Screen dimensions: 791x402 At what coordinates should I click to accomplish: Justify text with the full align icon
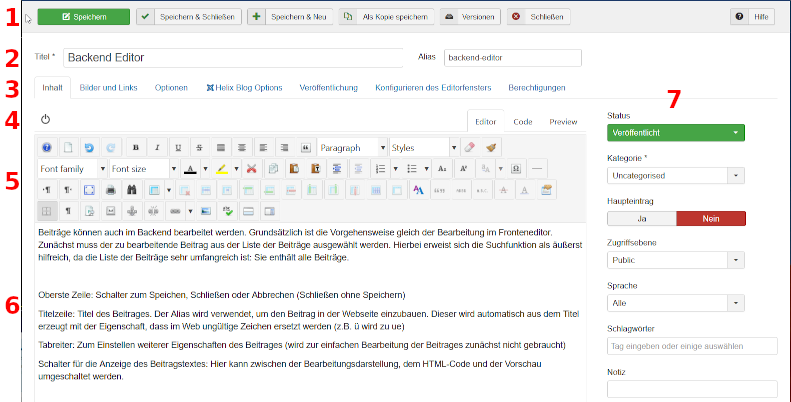(x=220, y=148)
